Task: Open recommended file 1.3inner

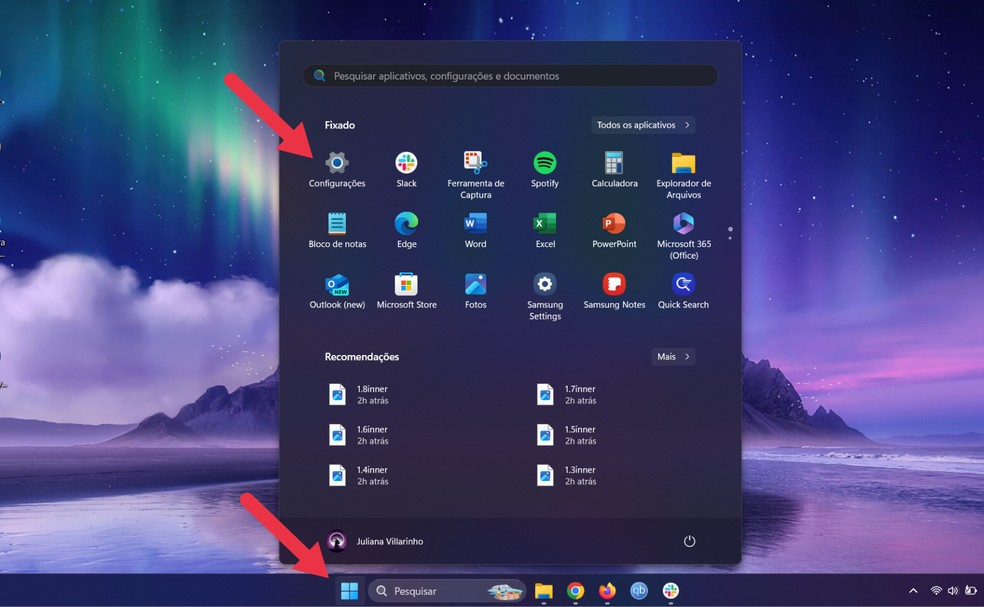Action: point(567,475)
